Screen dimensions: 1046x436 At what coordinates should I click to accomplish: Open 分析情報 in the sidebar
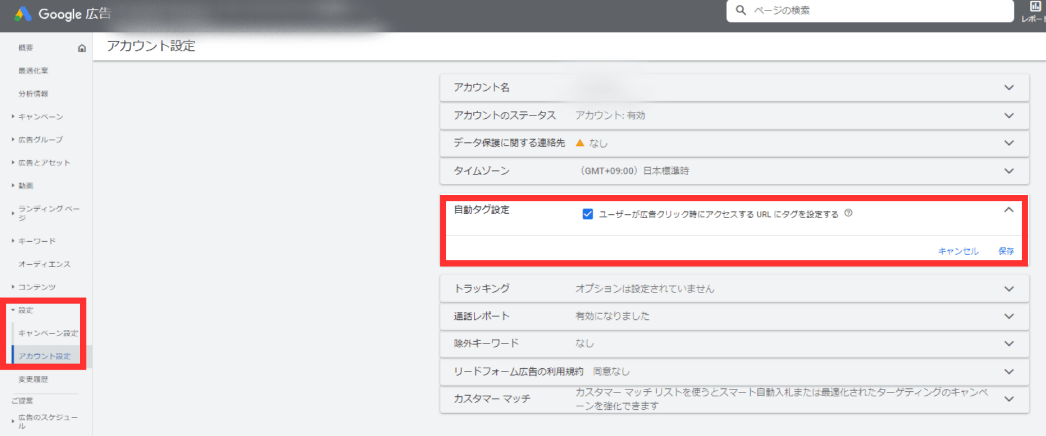(x=33, y=94)
